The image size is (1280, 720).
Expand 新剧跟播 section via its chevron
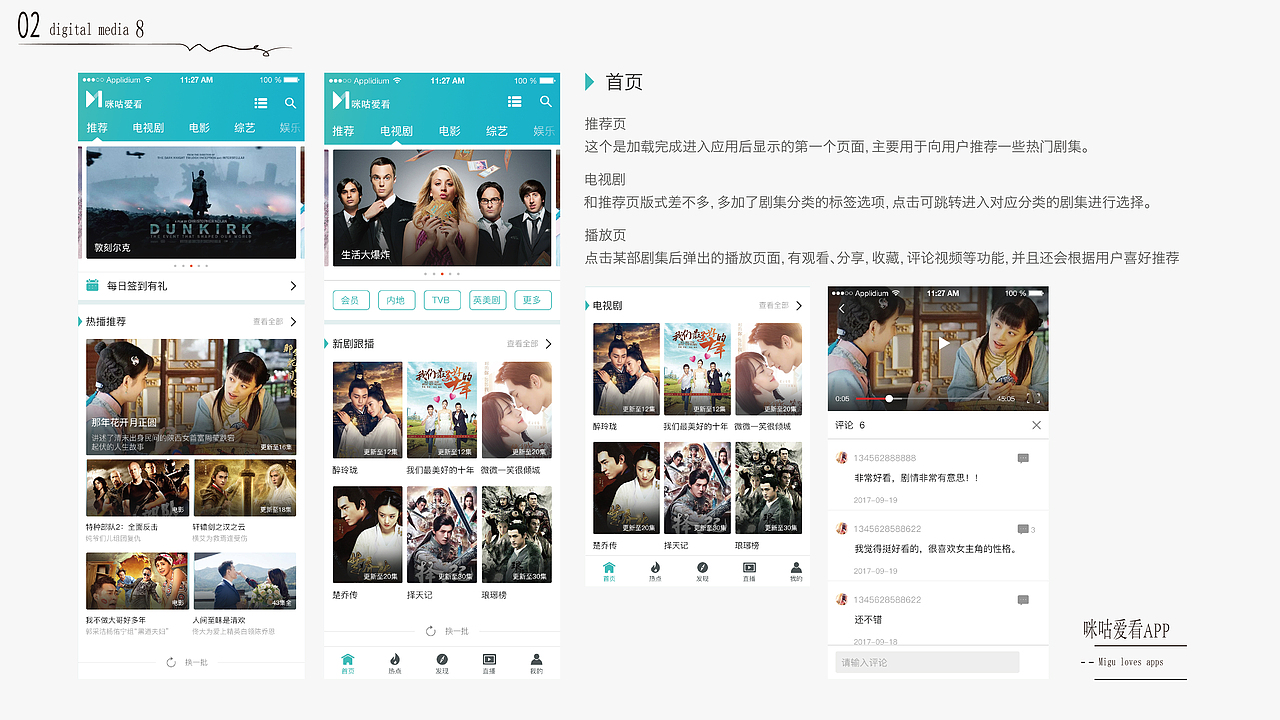pyautogui.click(x=548, y=344)
